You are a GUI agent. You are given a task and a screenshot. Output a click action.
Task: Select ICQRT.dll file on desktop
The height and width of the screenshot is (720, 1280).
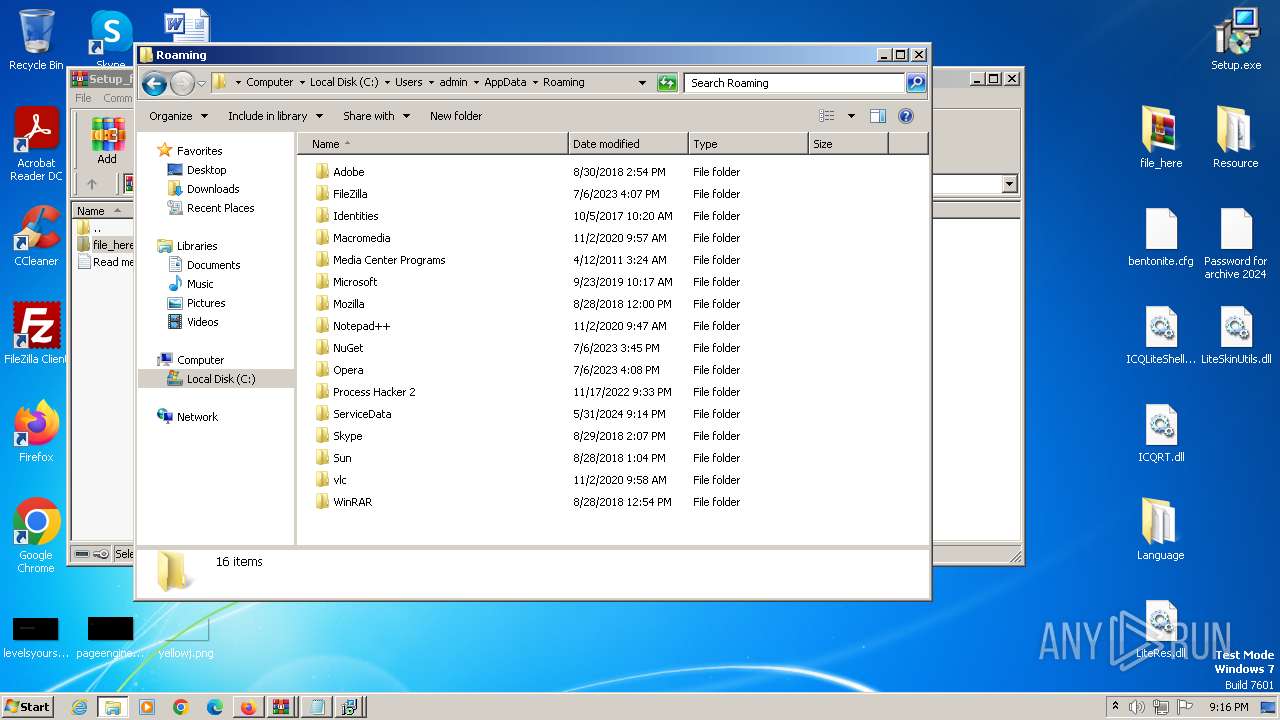tap(1161, 433)
